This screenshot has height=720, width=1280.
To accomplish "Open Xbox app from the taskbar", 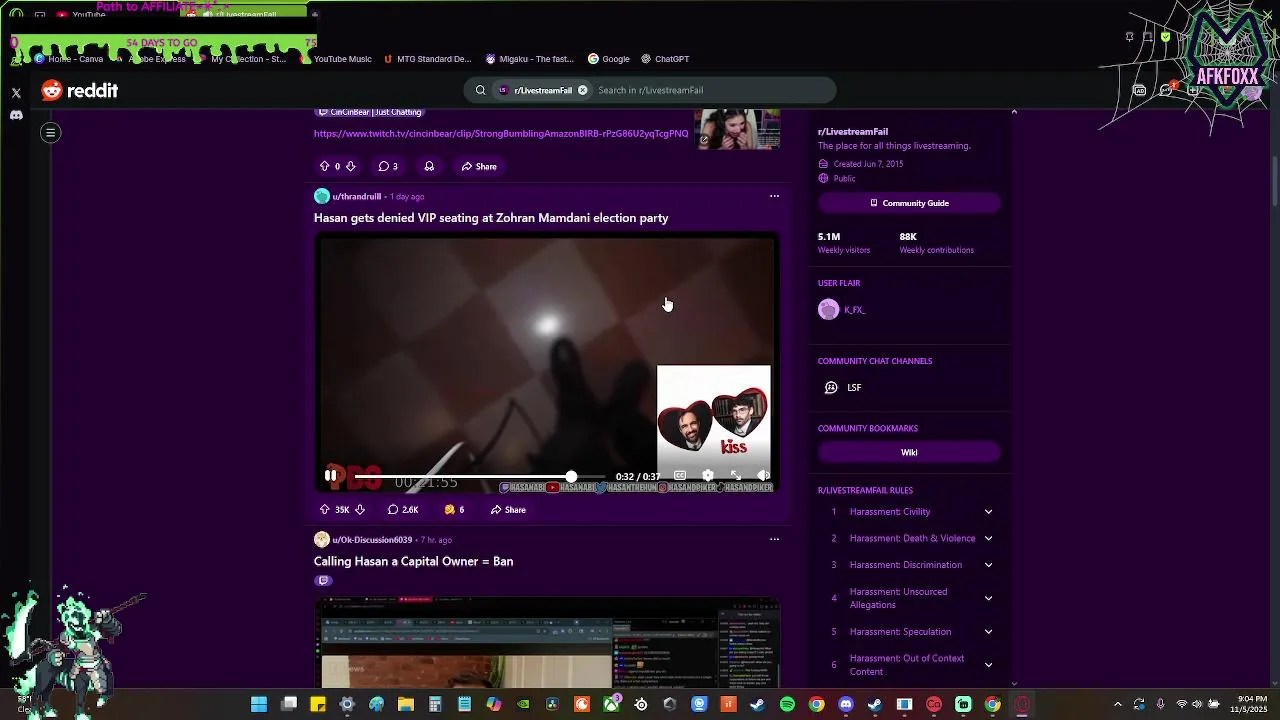I will (611, 704).
